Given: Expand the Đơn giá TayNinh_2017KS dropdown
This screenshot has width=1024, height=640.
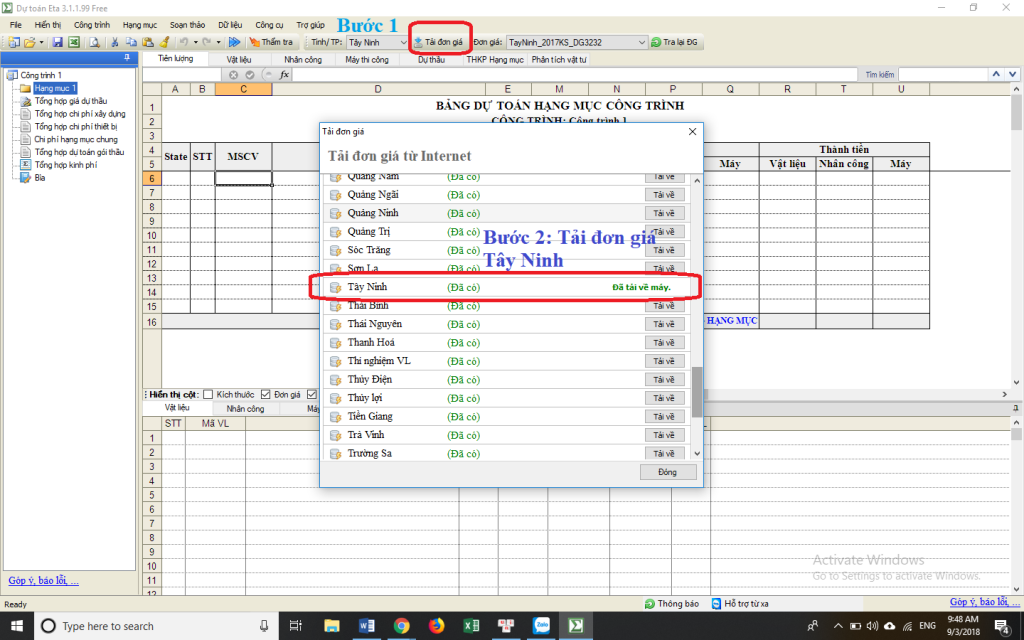Looking at the screenshot, I should [641, 43].
